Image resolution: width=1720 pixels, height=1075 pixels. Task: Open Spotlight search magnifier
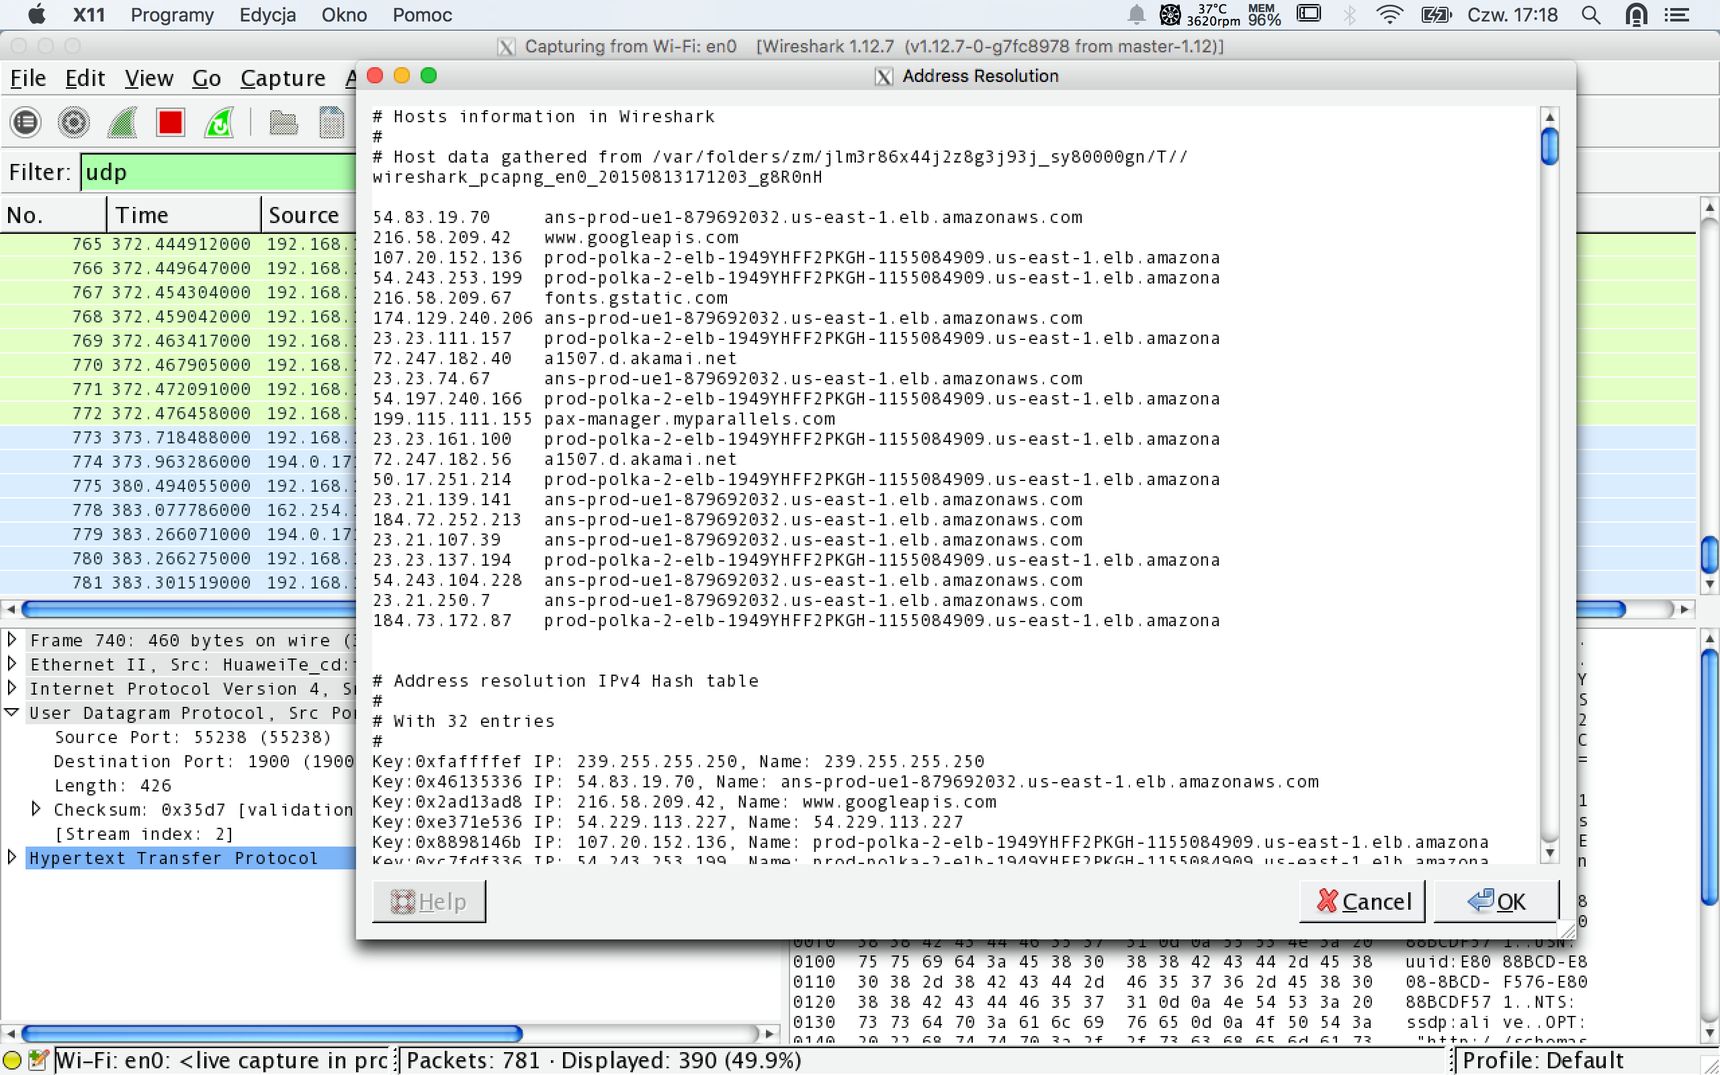click(x=1591, y=14)
